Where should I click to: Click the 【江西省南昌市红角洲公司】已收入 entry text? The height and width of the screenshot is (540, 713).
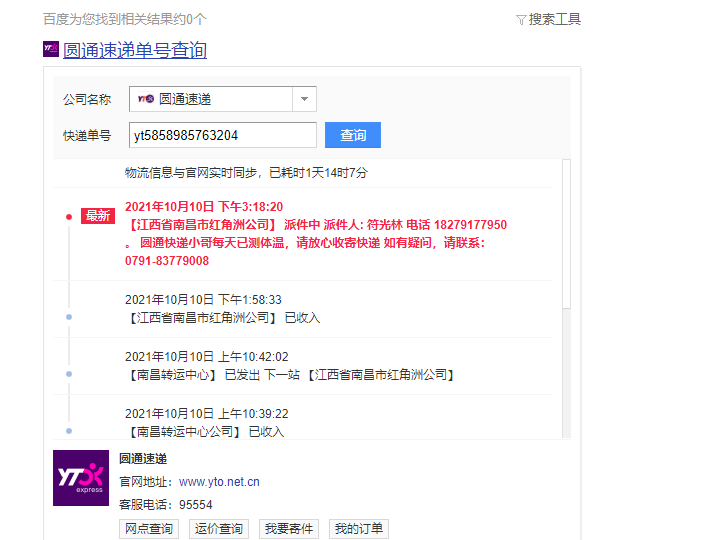(223, 318)
